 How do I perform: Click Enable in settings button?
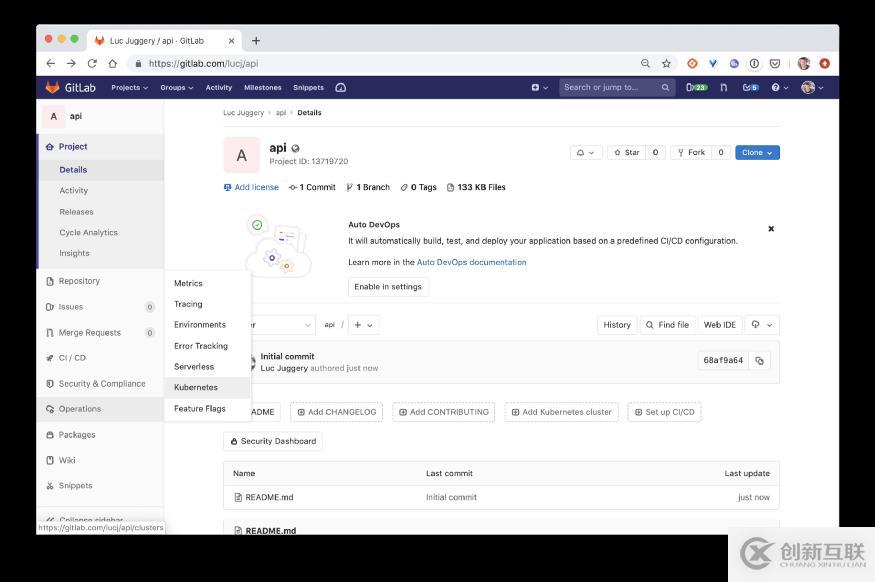pos(388,287)
